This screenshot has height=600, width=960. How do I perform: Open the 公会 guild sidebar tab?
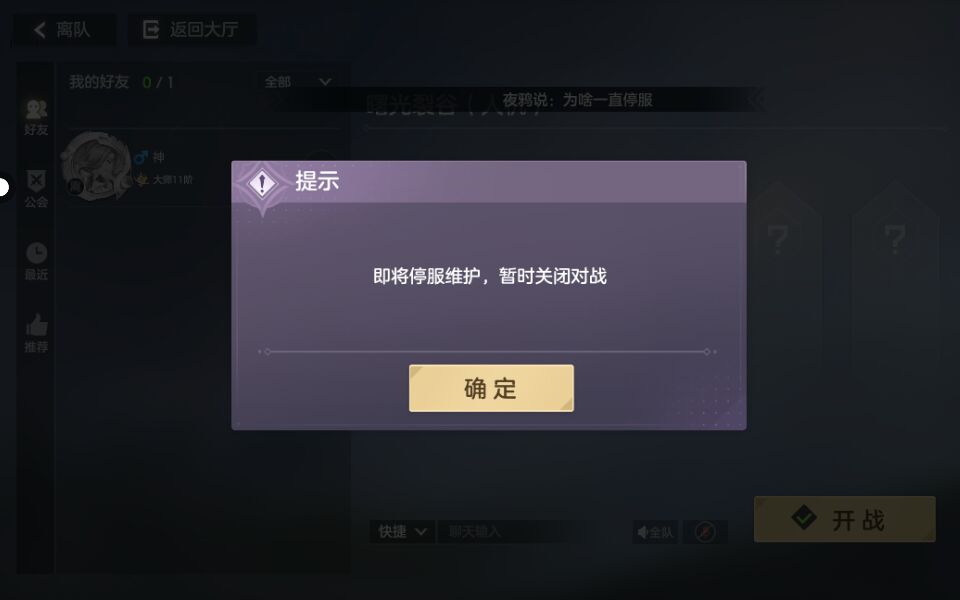pyautogui.click(x=36, y=189)
